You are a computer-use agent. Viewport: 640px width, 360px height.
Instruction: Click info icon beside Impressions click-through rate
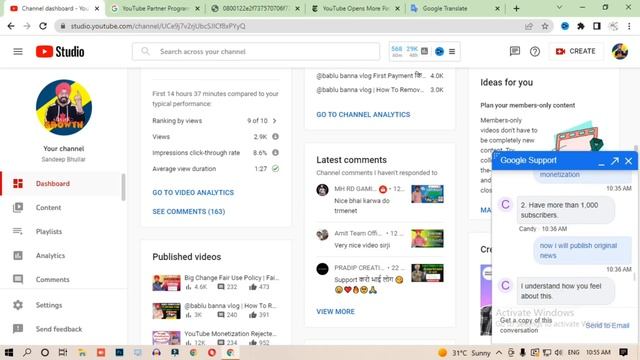point(276,153)
